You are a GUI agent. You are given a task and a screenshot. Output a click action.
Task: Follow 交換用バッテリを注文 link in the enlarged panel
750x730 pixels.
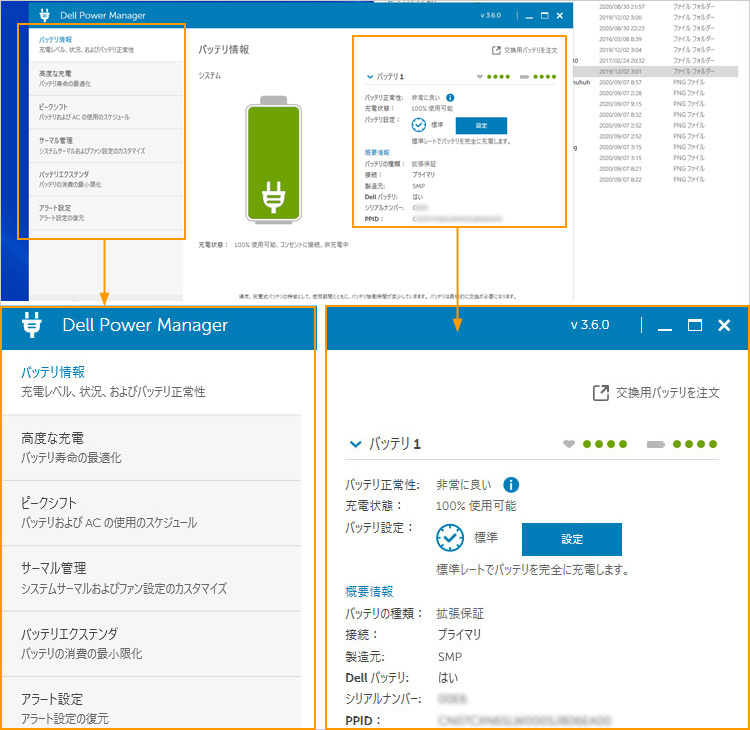click(656, 393)
